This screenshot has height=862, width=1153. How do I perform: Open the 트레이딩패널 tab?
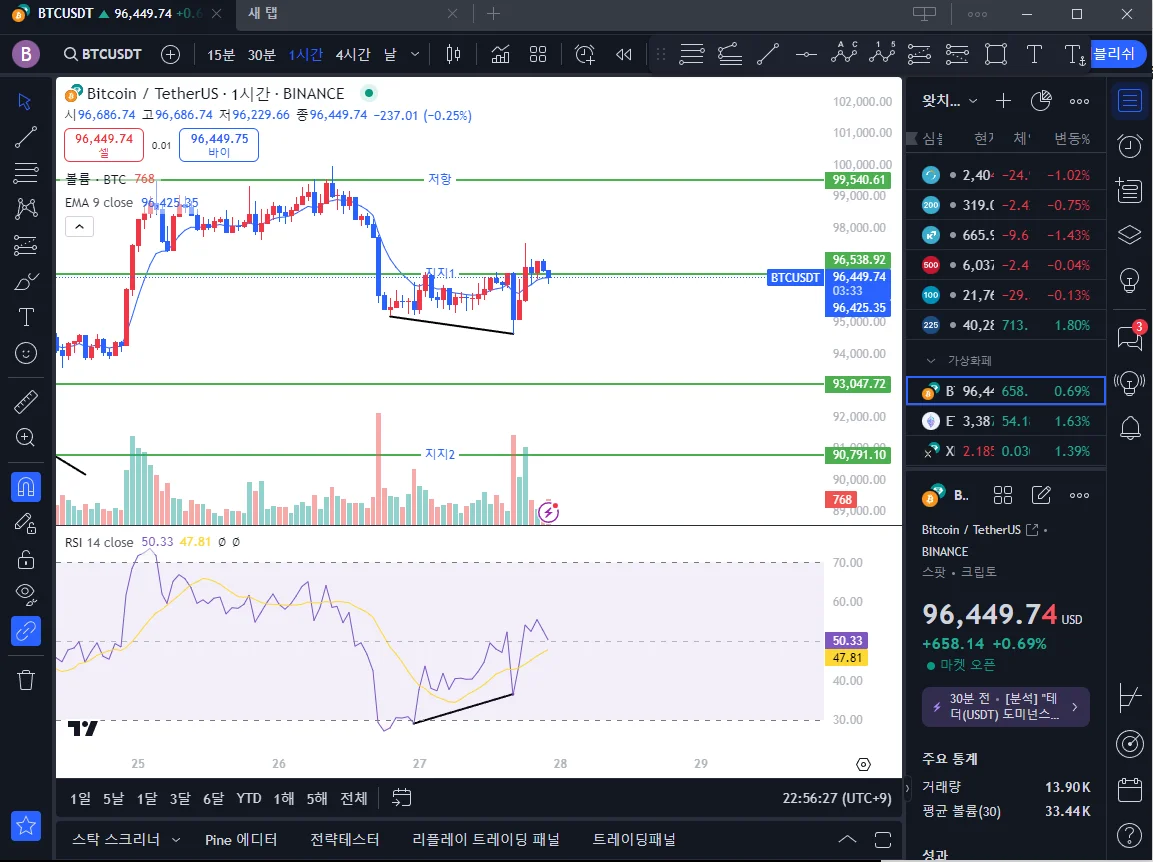pos(634,839)
